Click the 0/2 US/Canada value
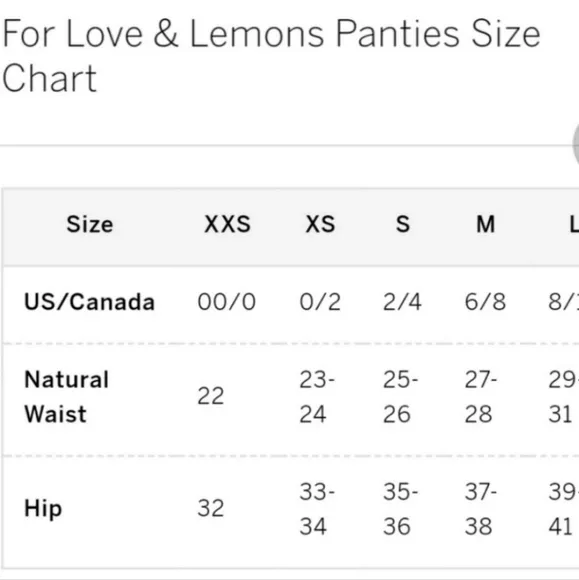 point(320,302)
